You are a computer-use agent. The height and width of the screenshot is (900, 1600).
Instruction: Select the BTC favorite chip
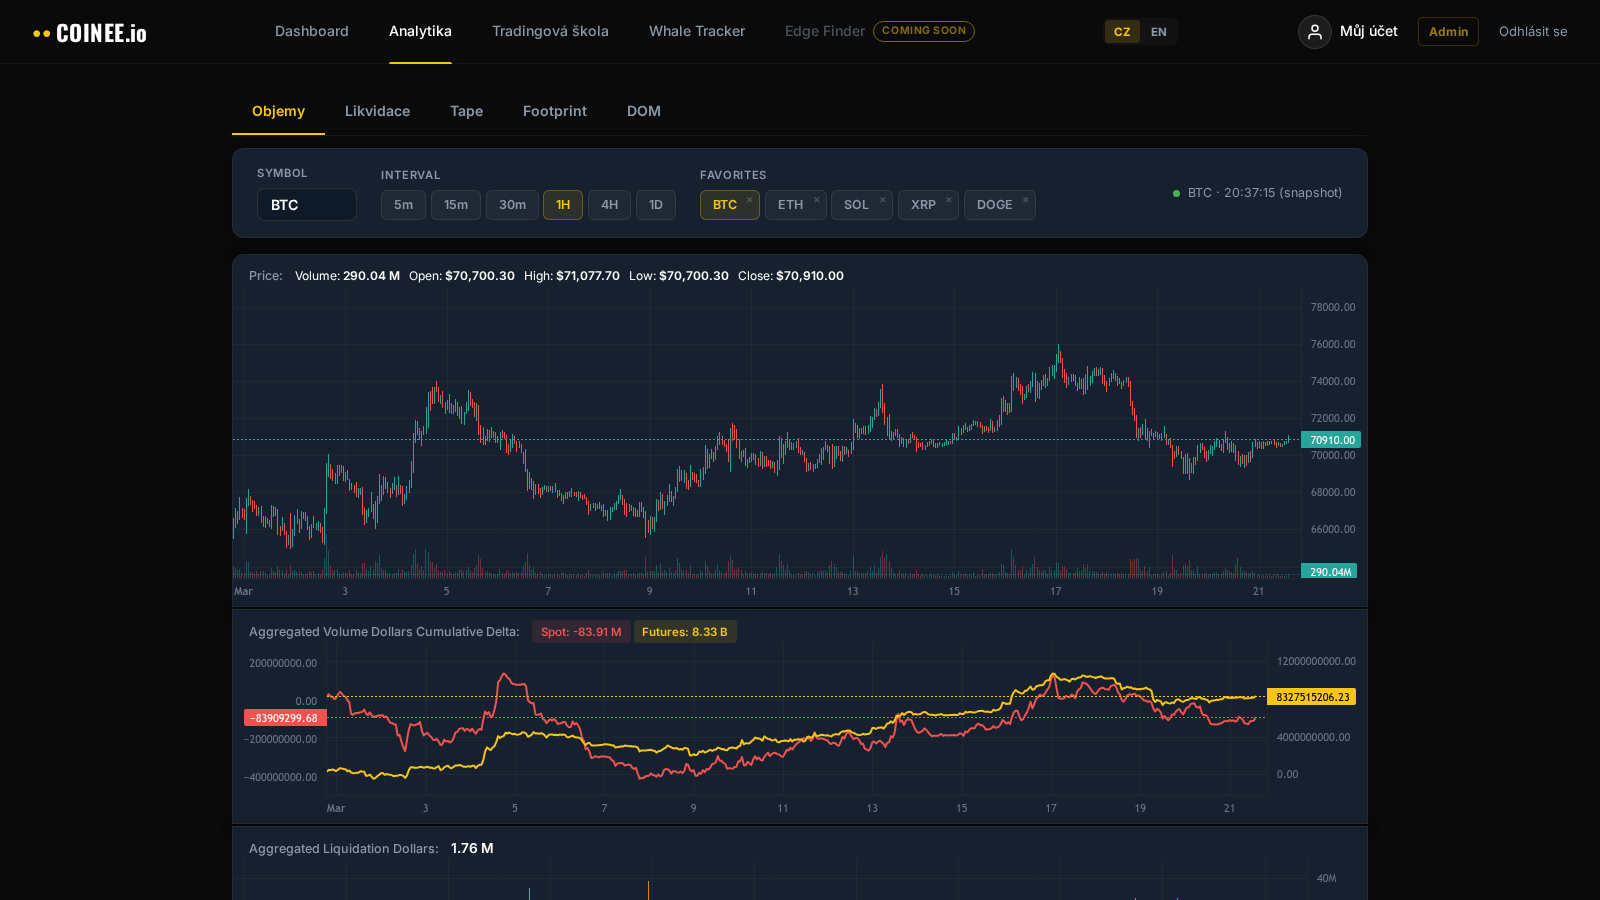tap(724, 204)
